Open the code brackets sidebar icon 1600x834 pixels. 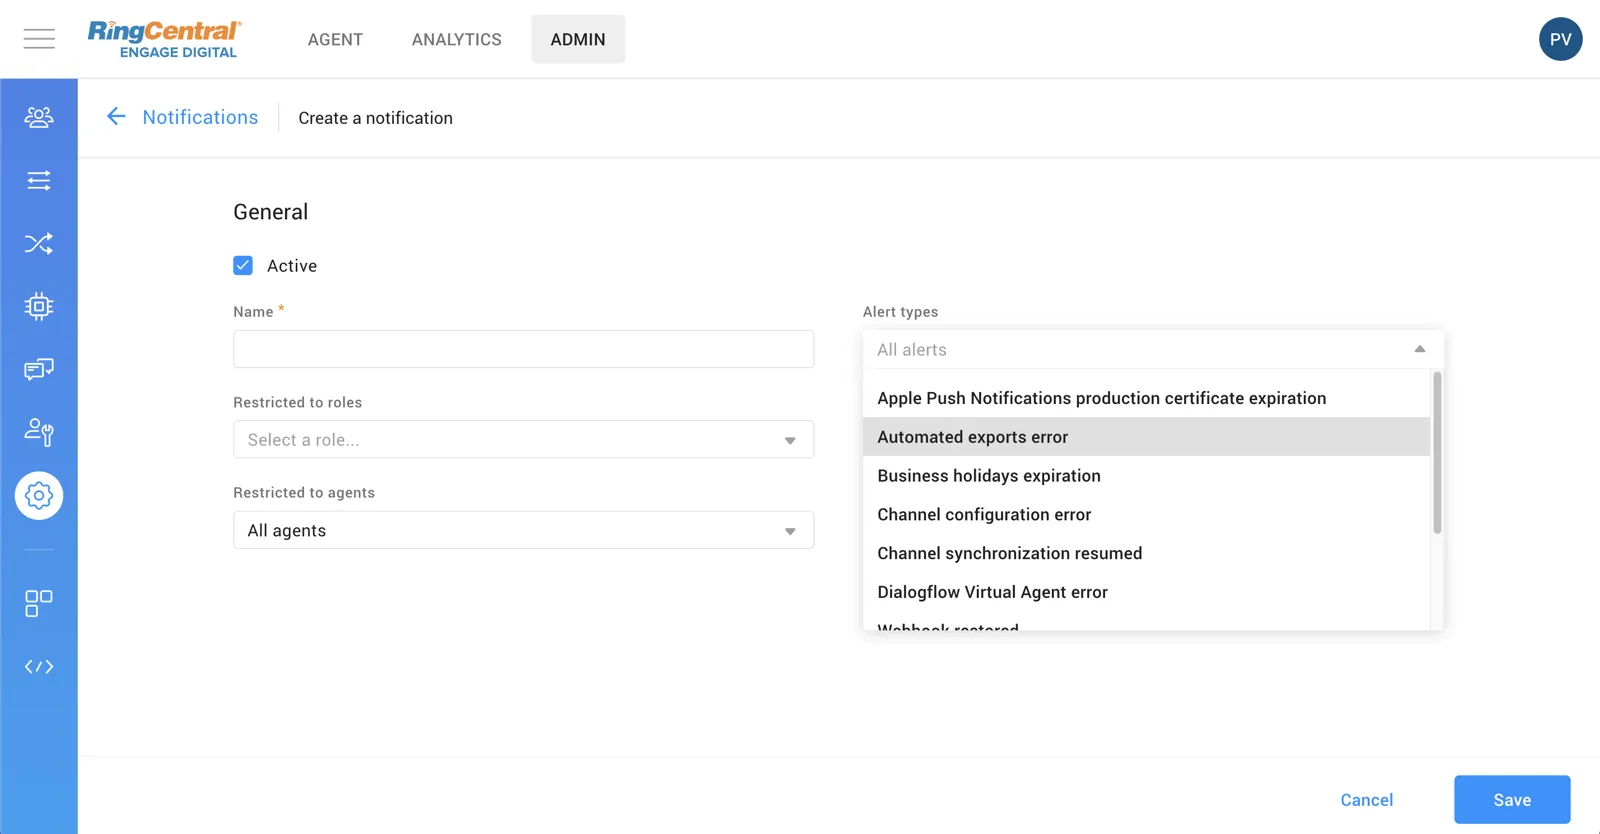click(x=39, y=667)
